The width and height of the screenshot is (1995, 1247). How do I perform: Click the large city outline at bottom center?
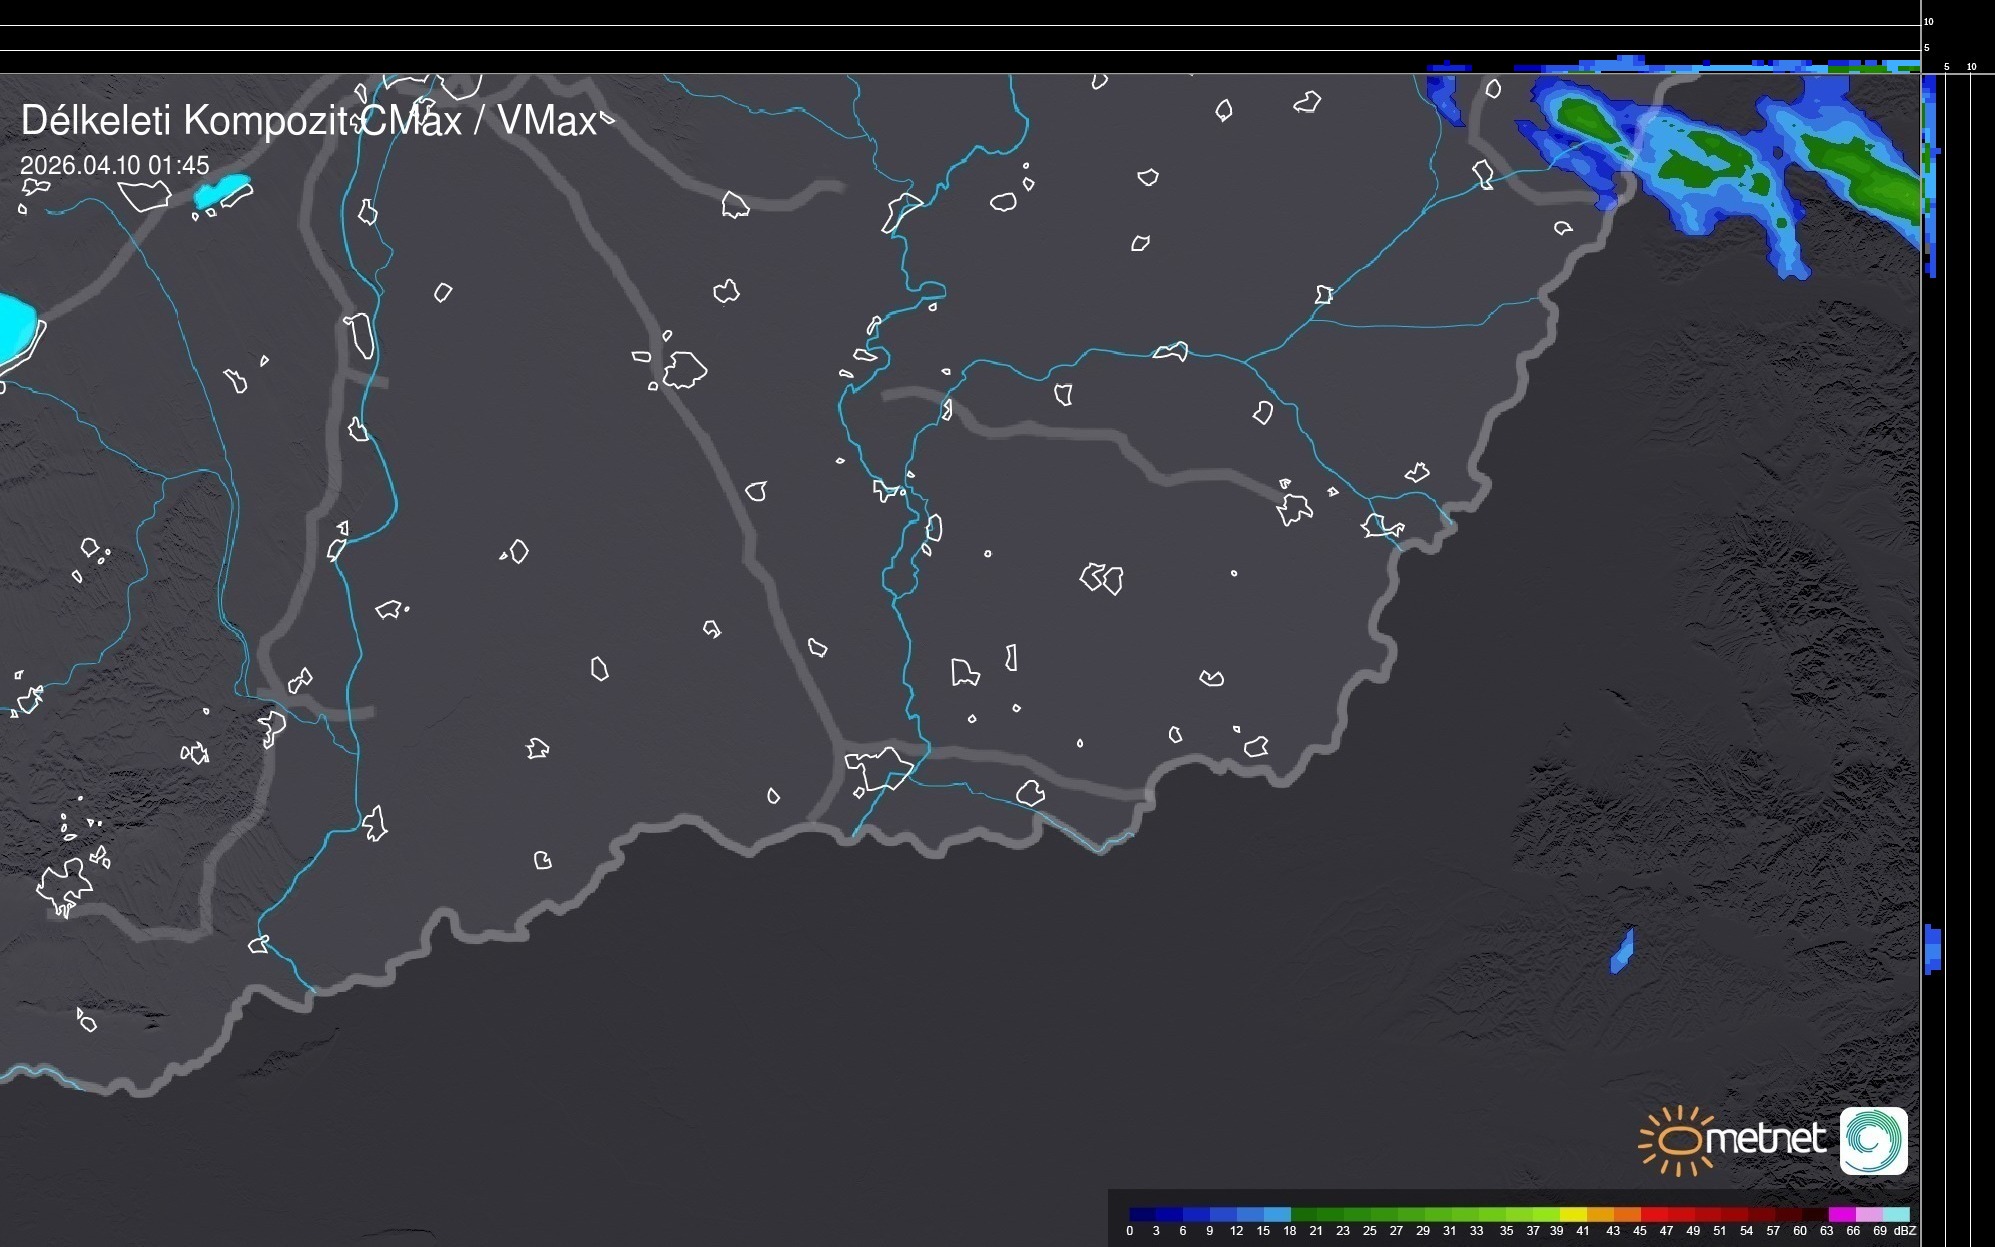click(x=879, y=768)
